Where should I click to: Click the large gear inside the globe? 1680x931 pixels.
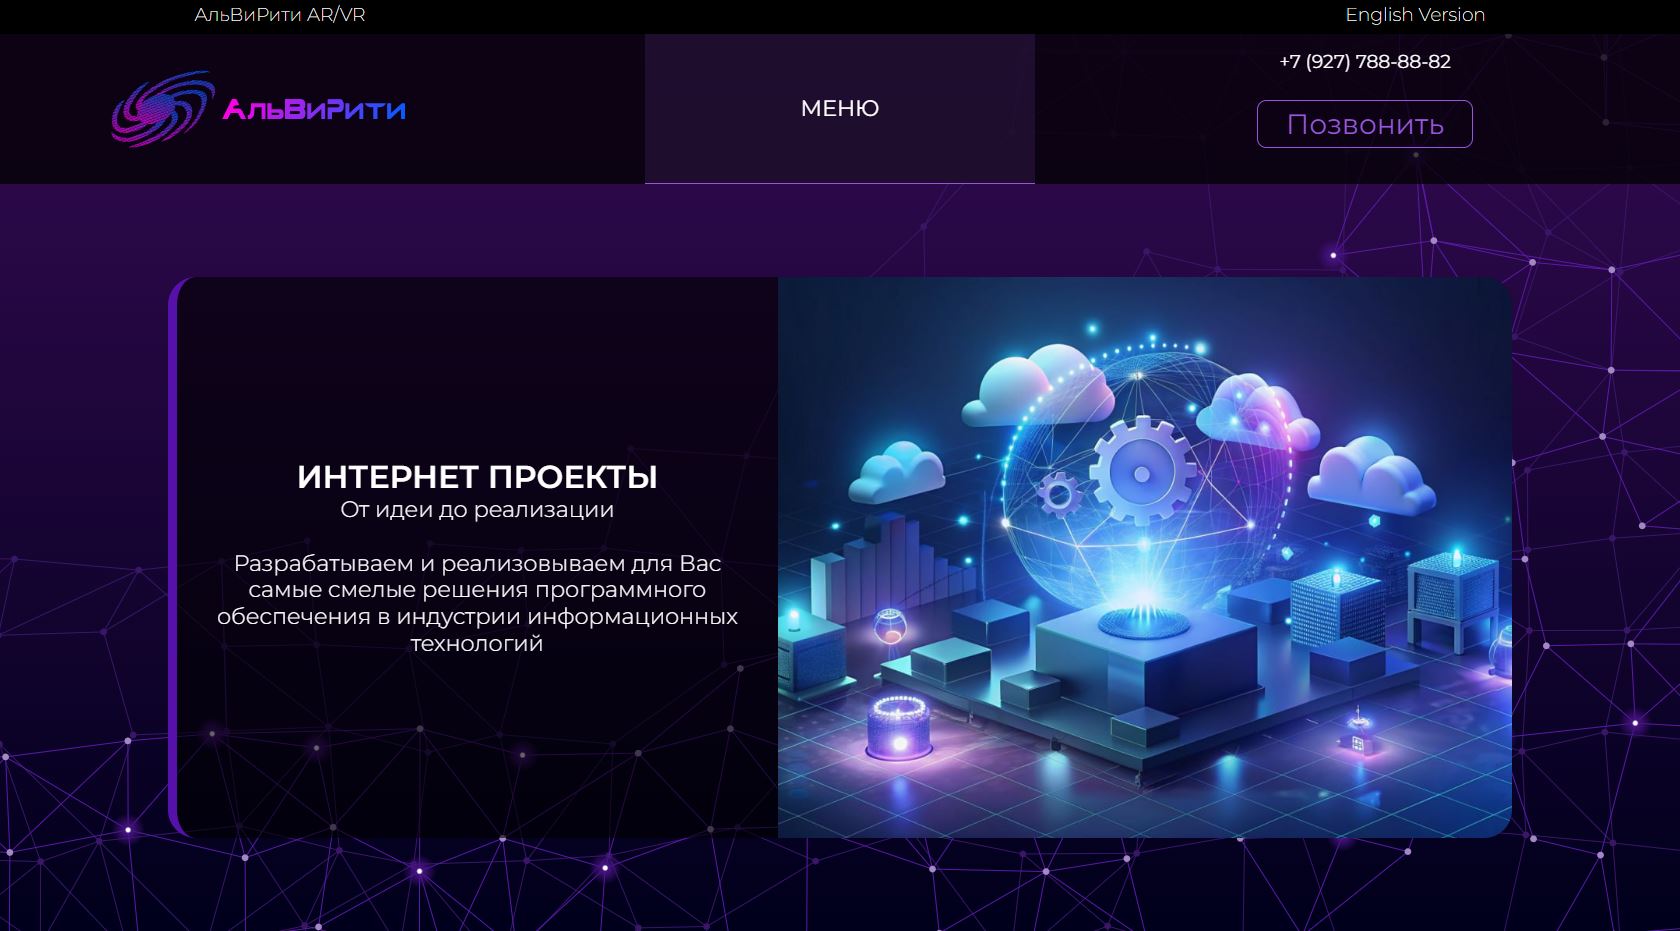coord(1142,471)
